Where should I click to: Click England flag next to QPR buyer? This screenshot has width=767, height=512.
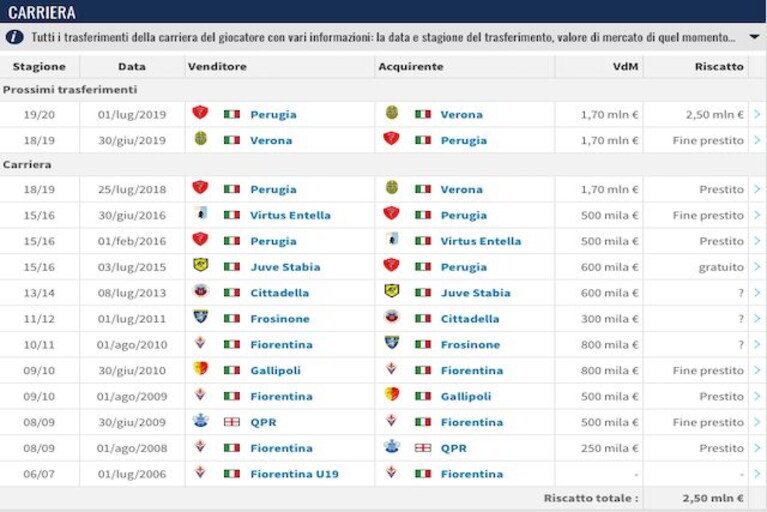(423, 447)
